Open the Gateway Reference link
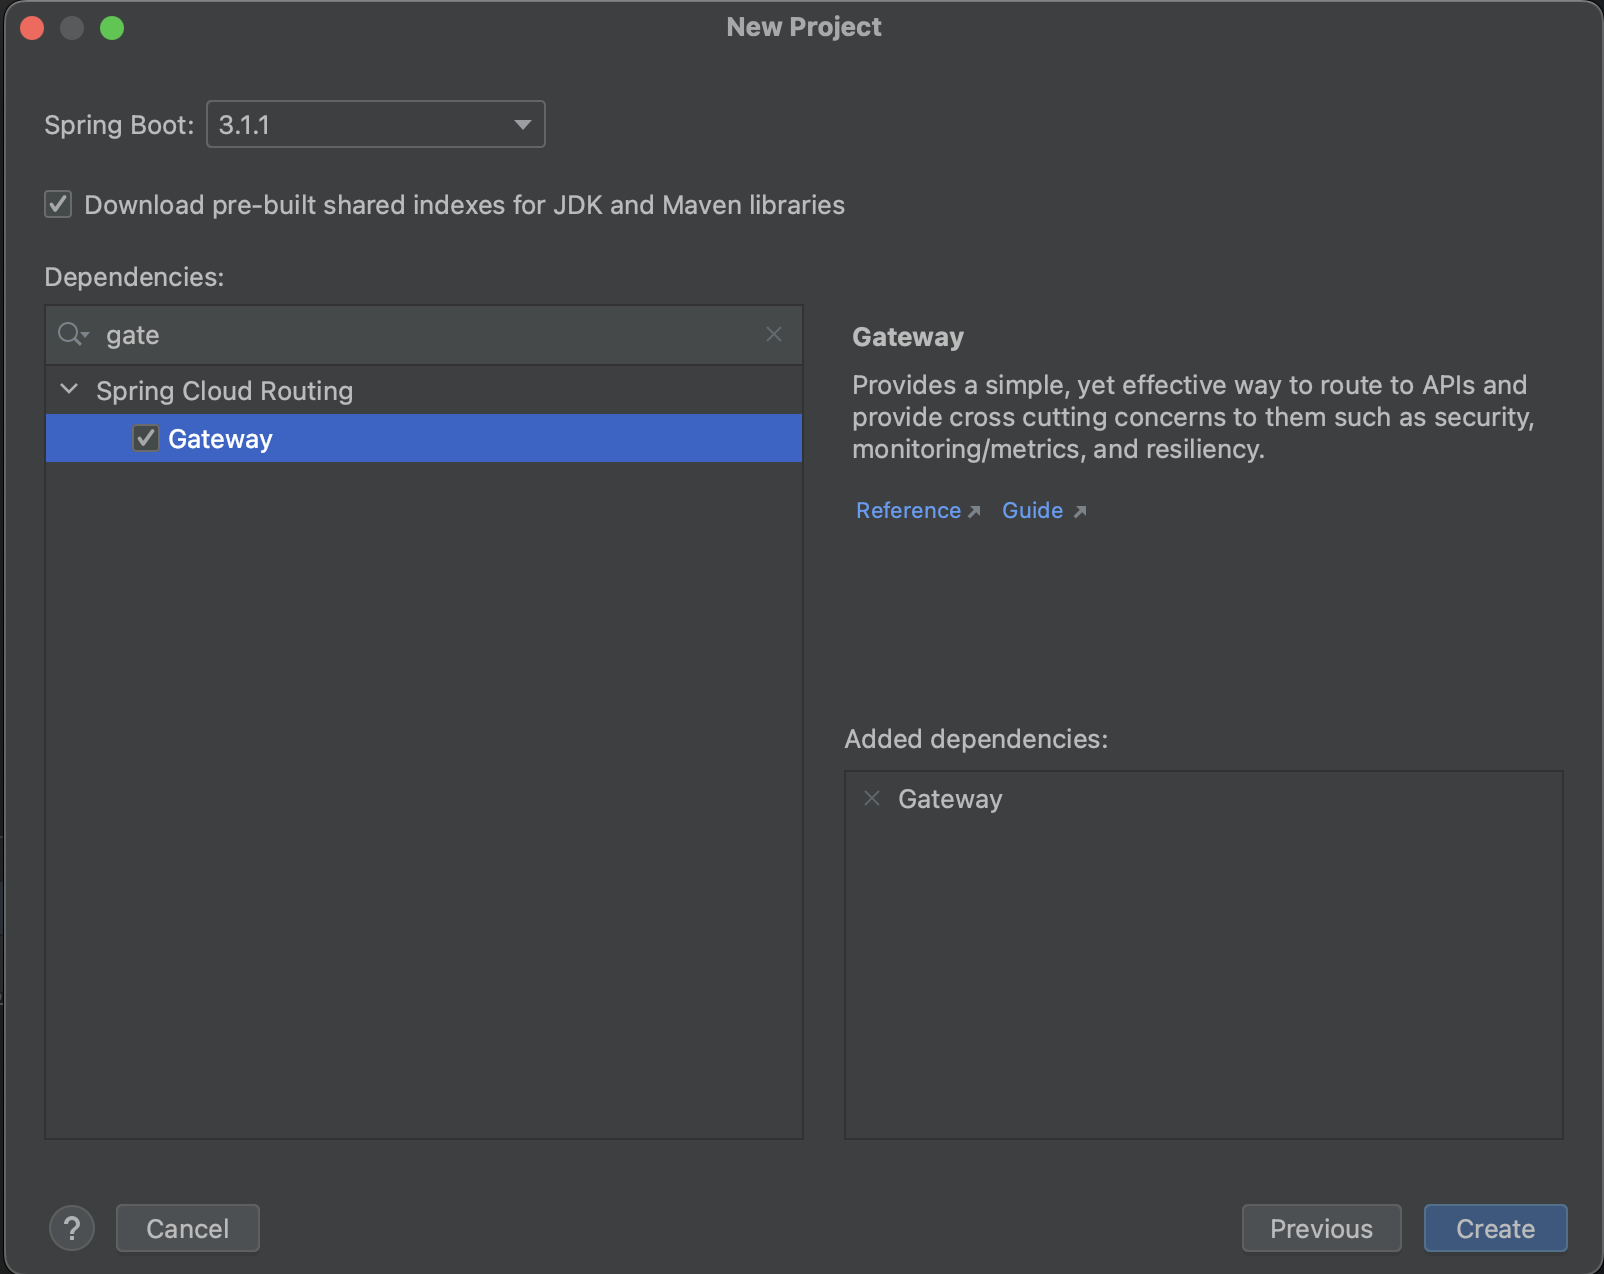Viewport: 1604px width, 1274px height. (x=908, y=510)
